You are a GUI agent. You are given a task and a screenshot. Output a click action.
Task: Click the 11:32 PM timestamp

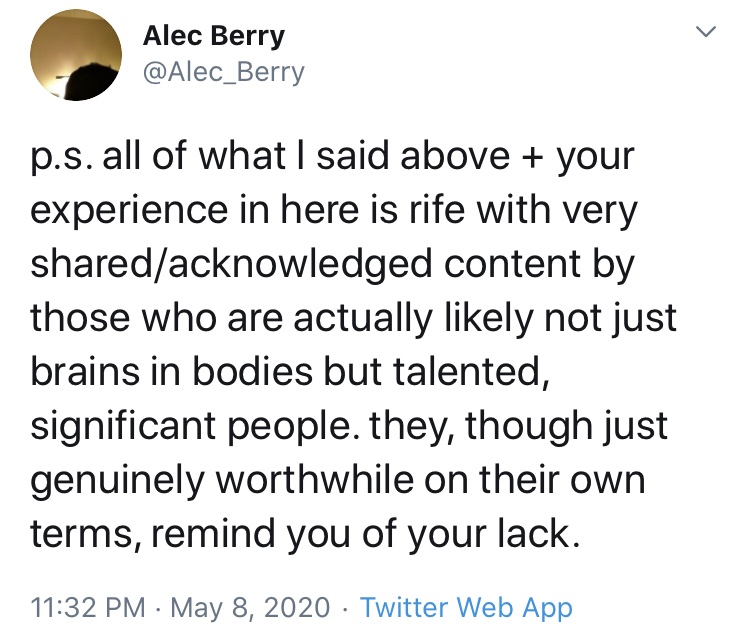[86, 607]
